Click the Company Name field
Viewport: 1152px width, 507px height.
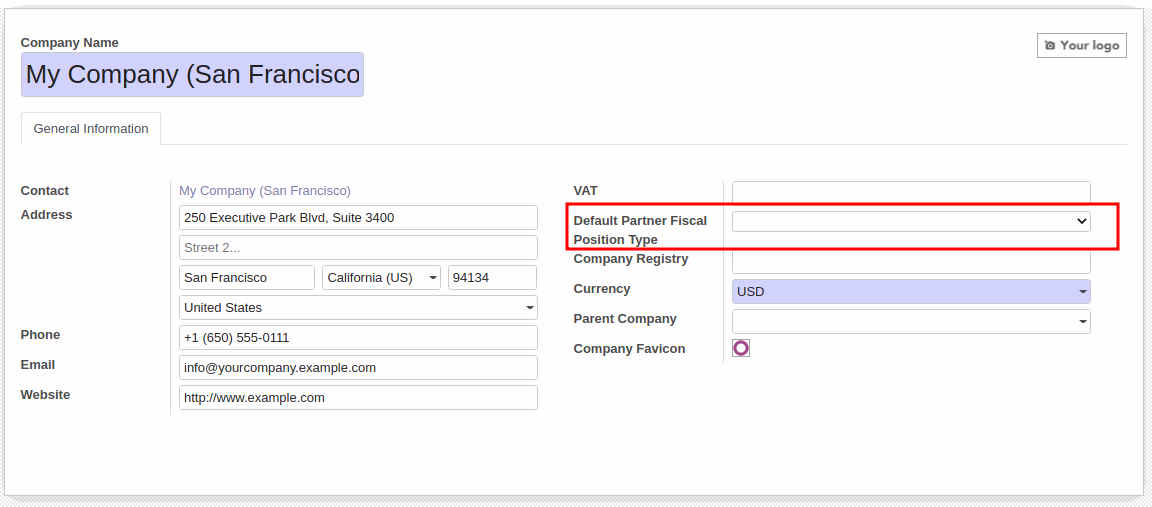(192, 75)
